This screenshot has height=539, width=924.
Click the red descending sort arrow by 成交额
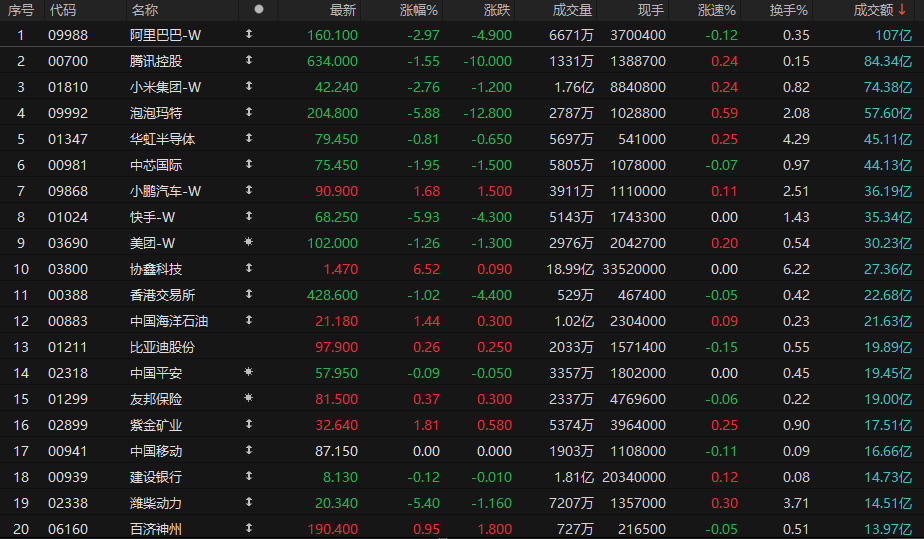(x=902, y=9)
